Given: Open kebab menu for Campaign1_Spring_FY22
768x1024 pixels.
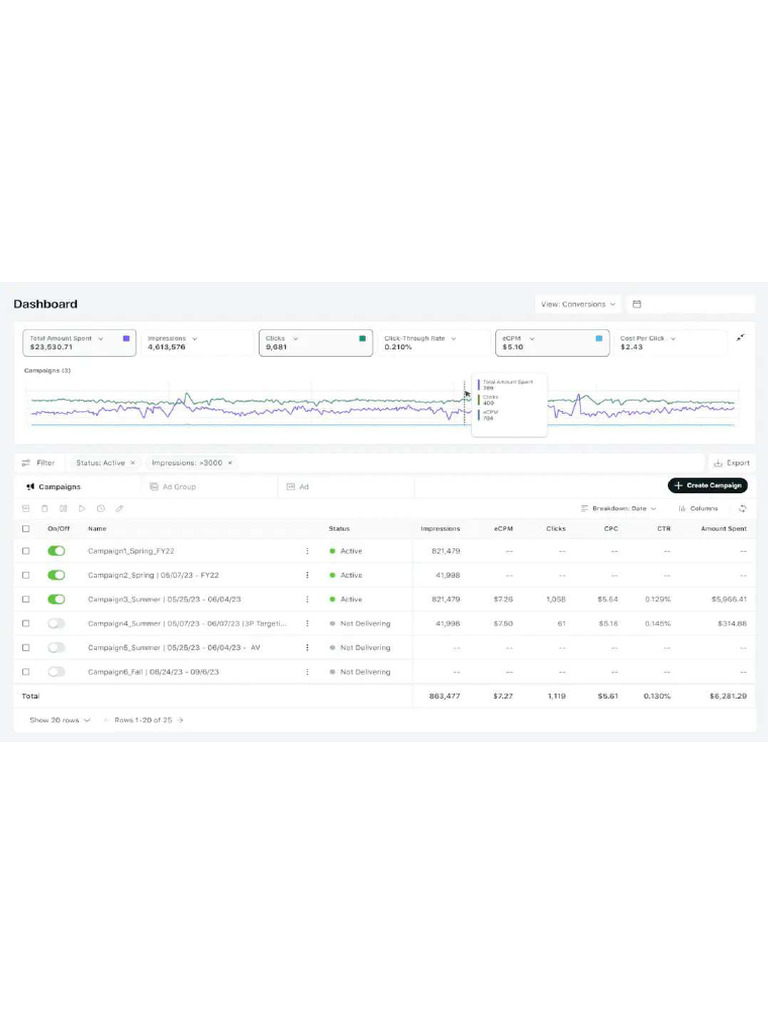Looking at the screenshot, I should pyautogui.click(x=307, y=551).
